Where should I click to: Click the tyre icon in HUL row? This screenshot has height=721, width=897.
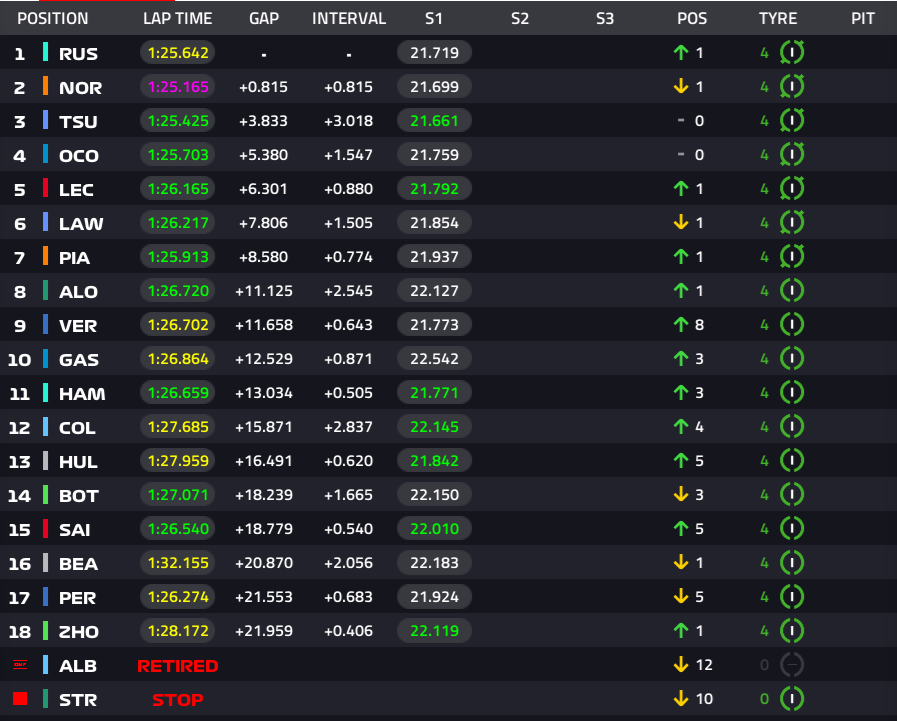pos(792,461)
